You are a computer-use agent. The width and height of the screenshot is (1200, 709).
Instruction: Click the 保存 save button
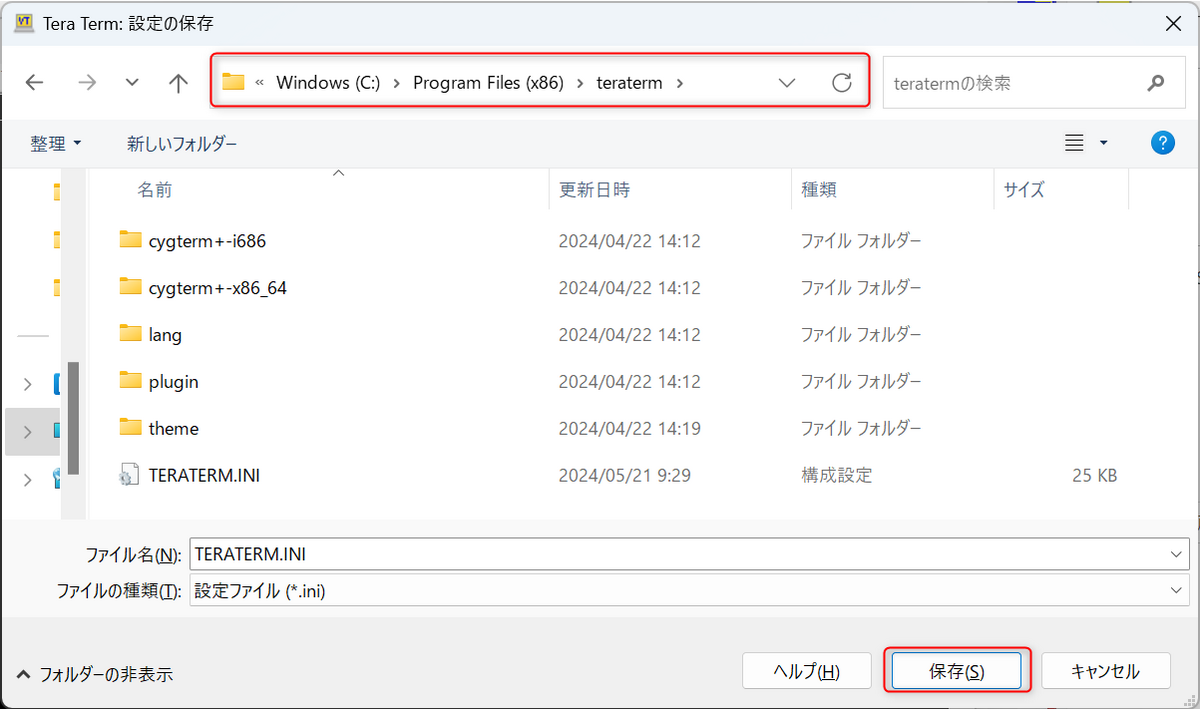957,670
